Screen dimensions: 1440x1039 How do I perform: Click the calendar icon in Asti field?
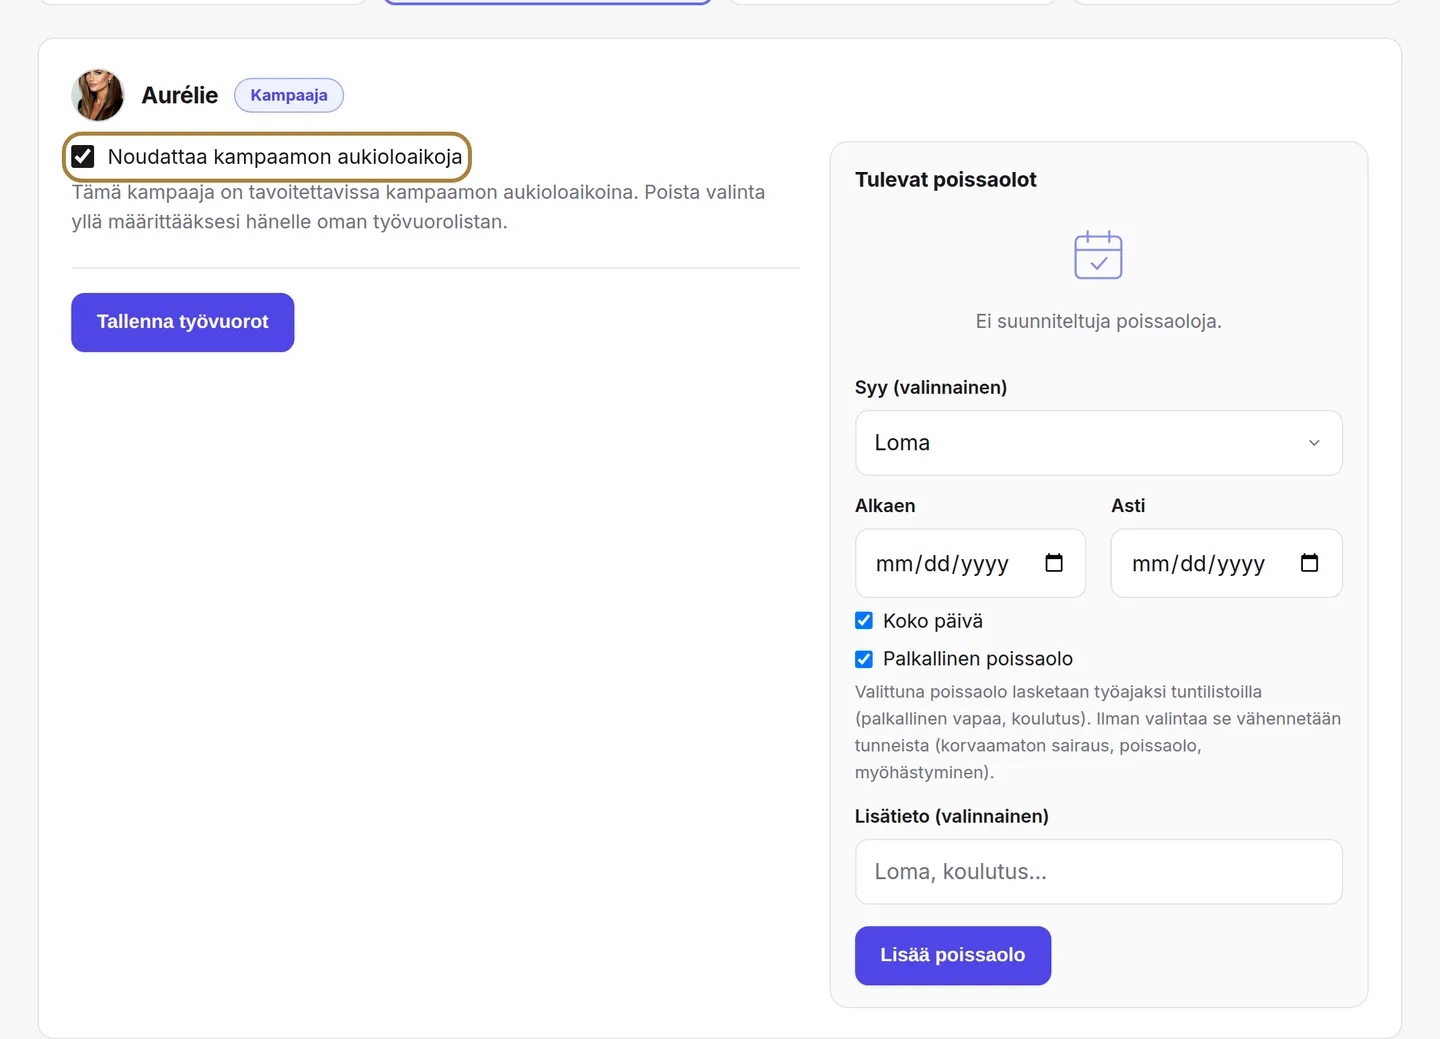1310,563
